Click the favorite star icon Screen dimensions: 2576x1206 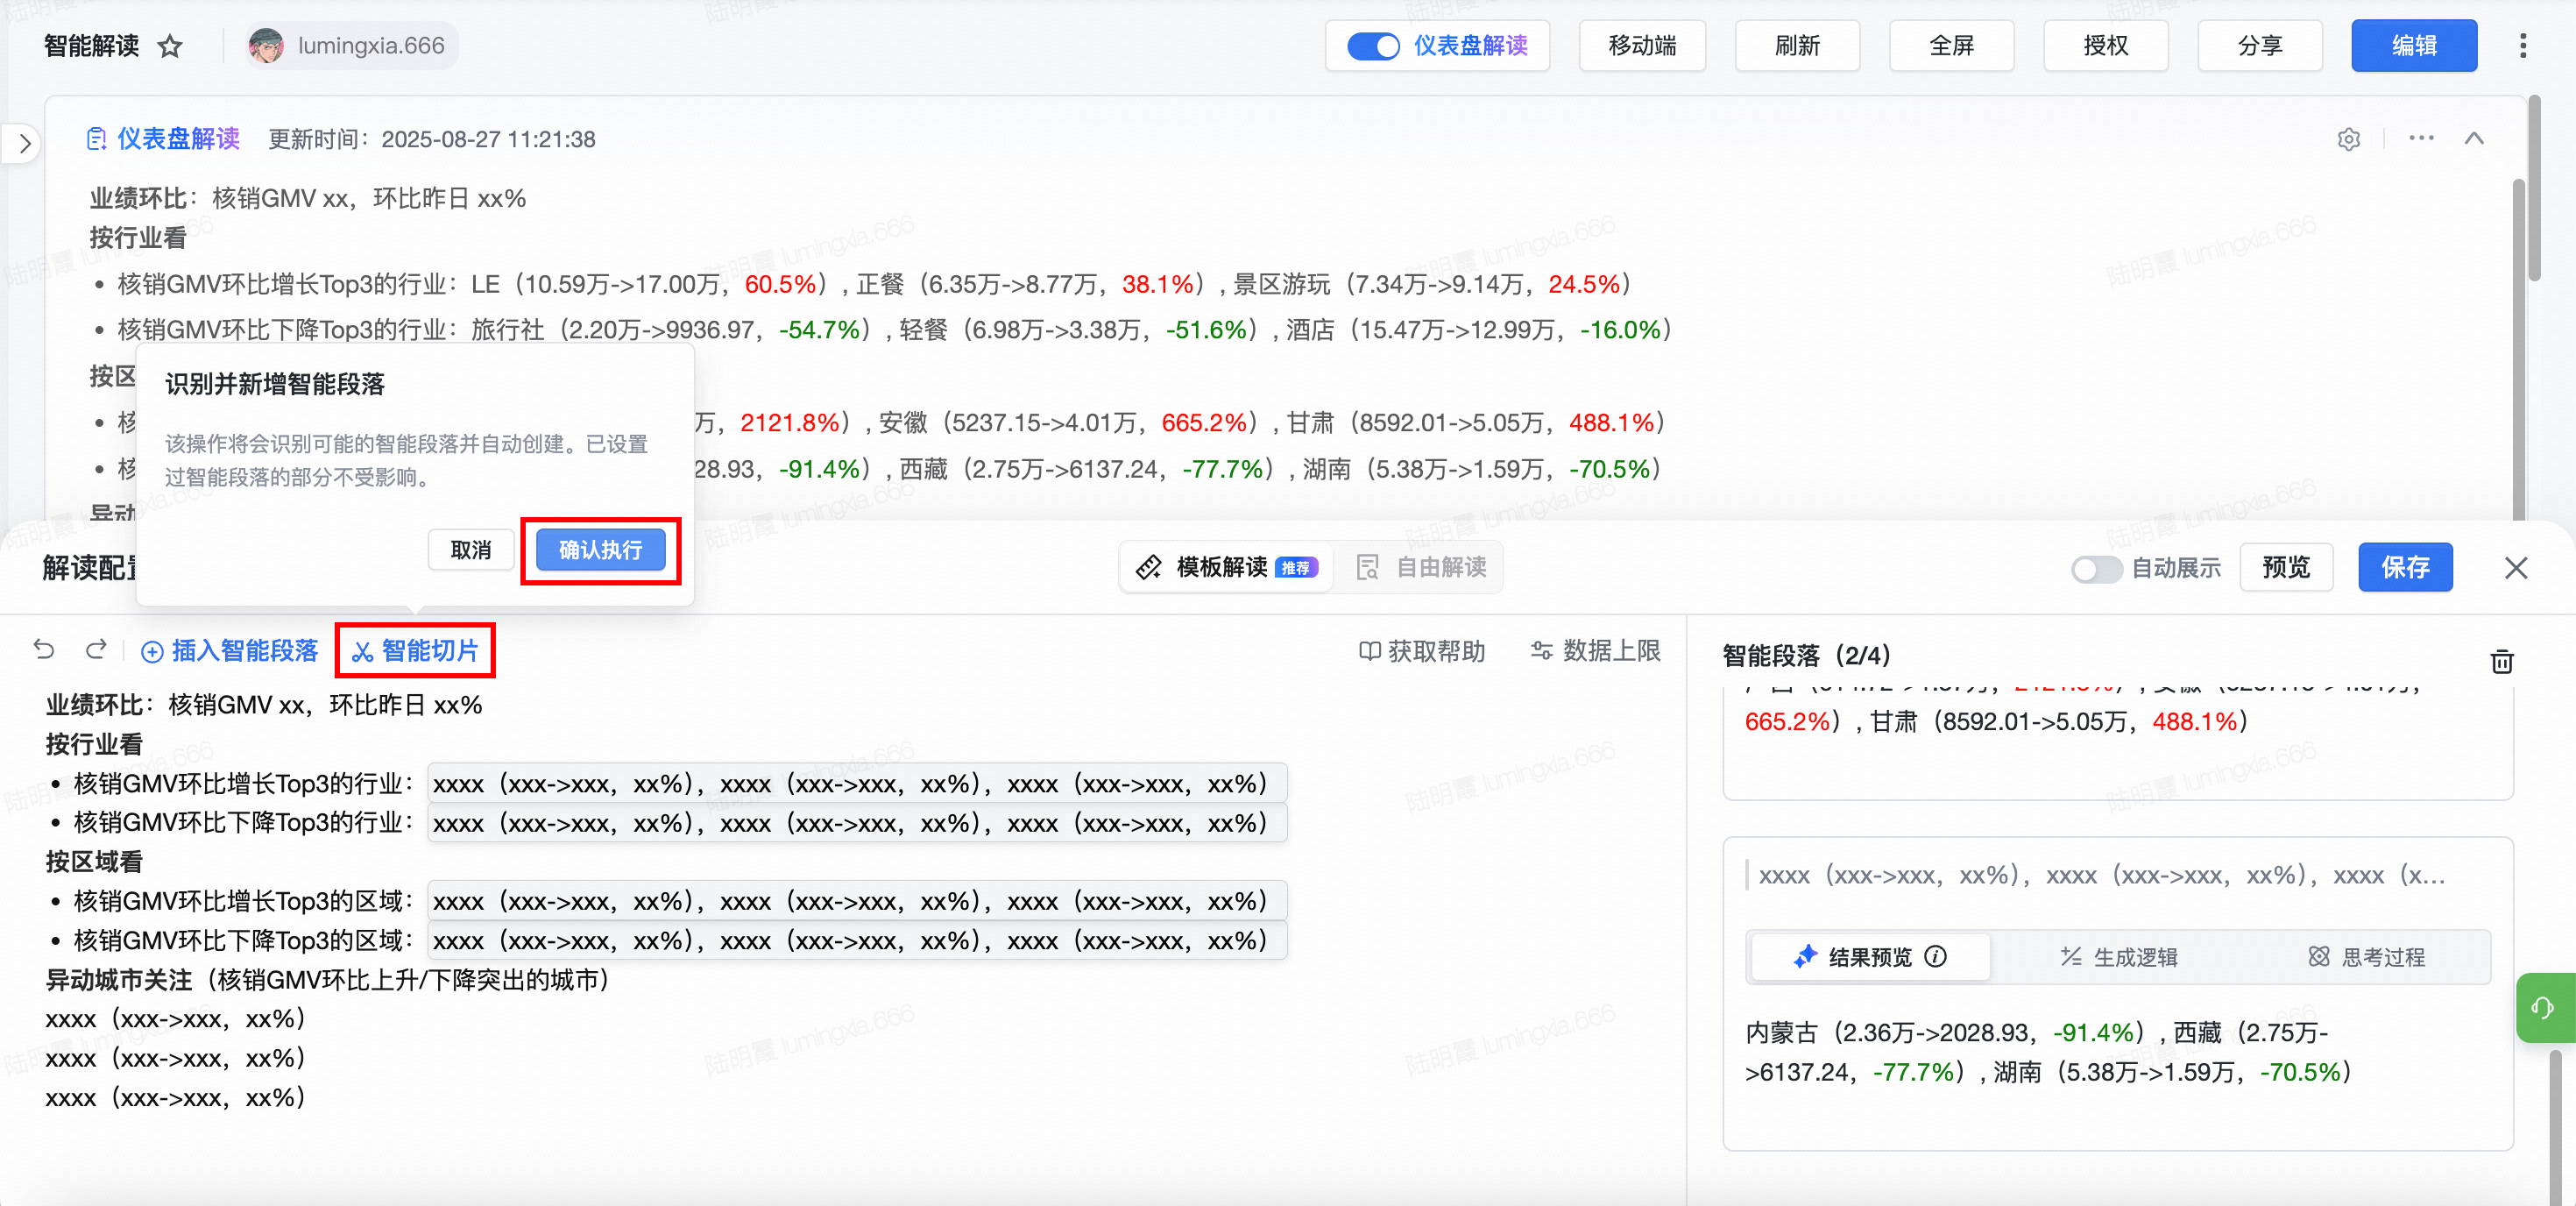pyautogui.click(x=171, y=46)
